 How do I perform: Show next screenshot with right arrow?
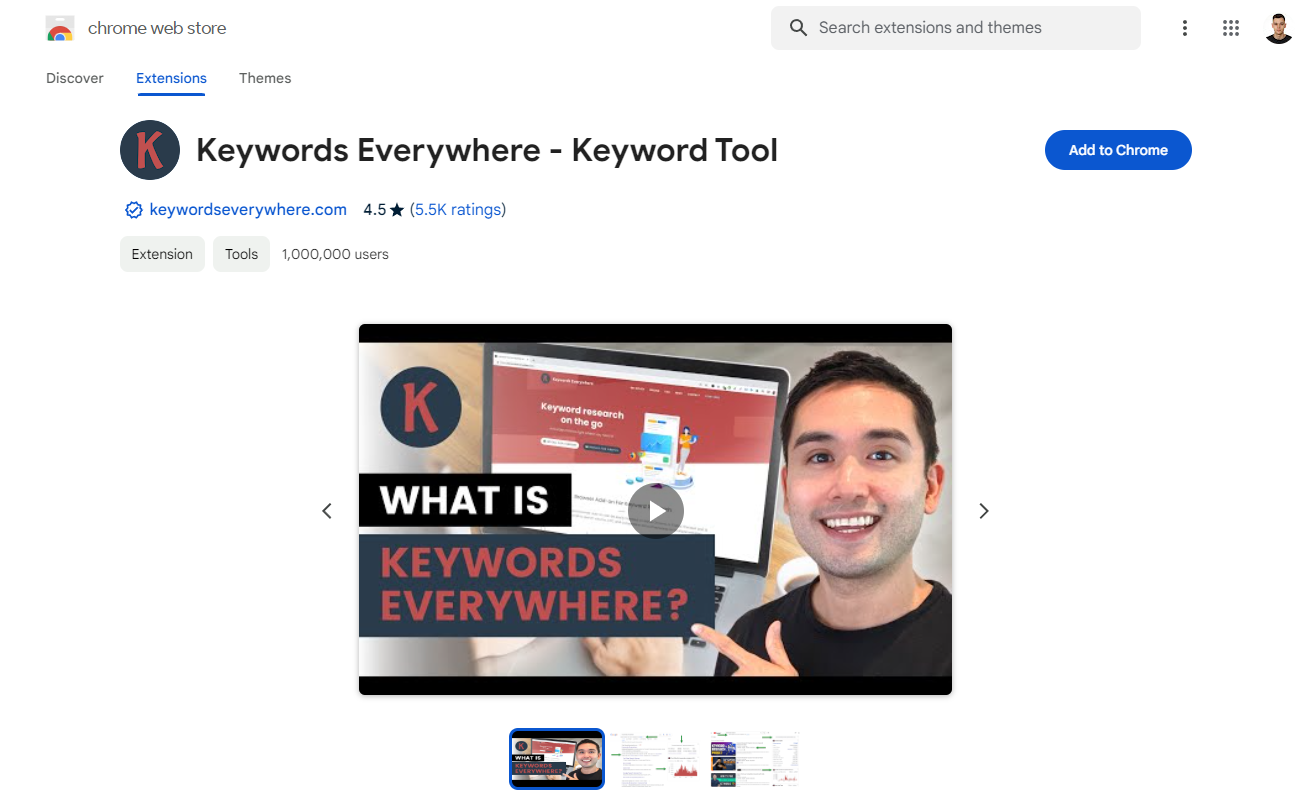(984, 511)
